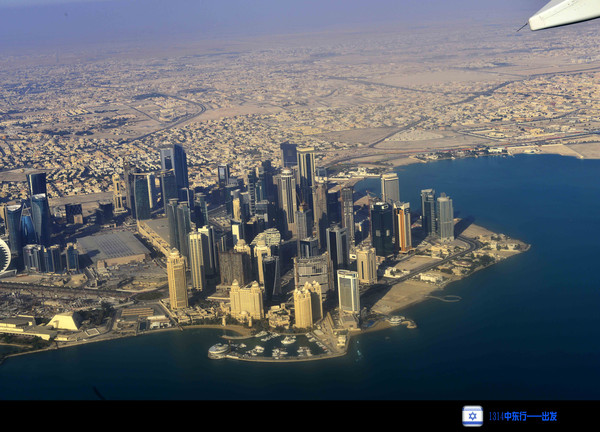Click the Israel flag icon
This screenshot has width=600, height=432.
473,416
